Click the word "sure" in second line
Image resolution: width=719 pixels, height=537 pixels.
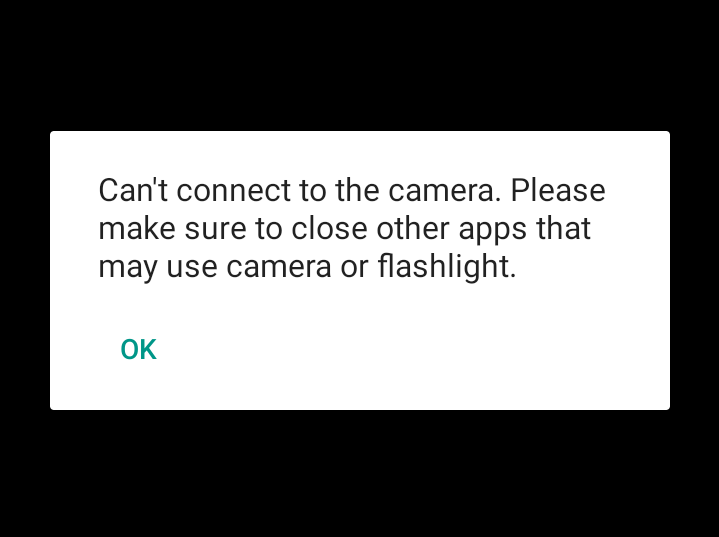tap(216, 229)
